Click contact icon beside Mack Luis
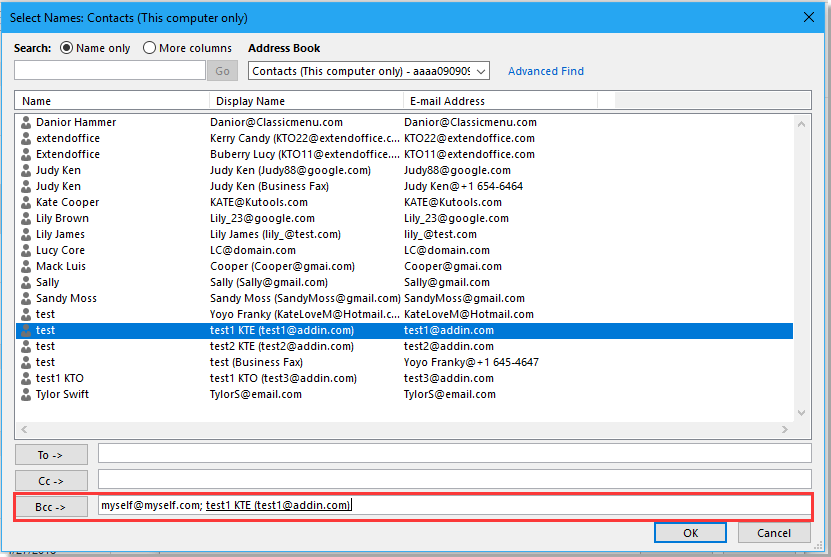This screenshot has width=831, height=557. [x=26, y=266]
